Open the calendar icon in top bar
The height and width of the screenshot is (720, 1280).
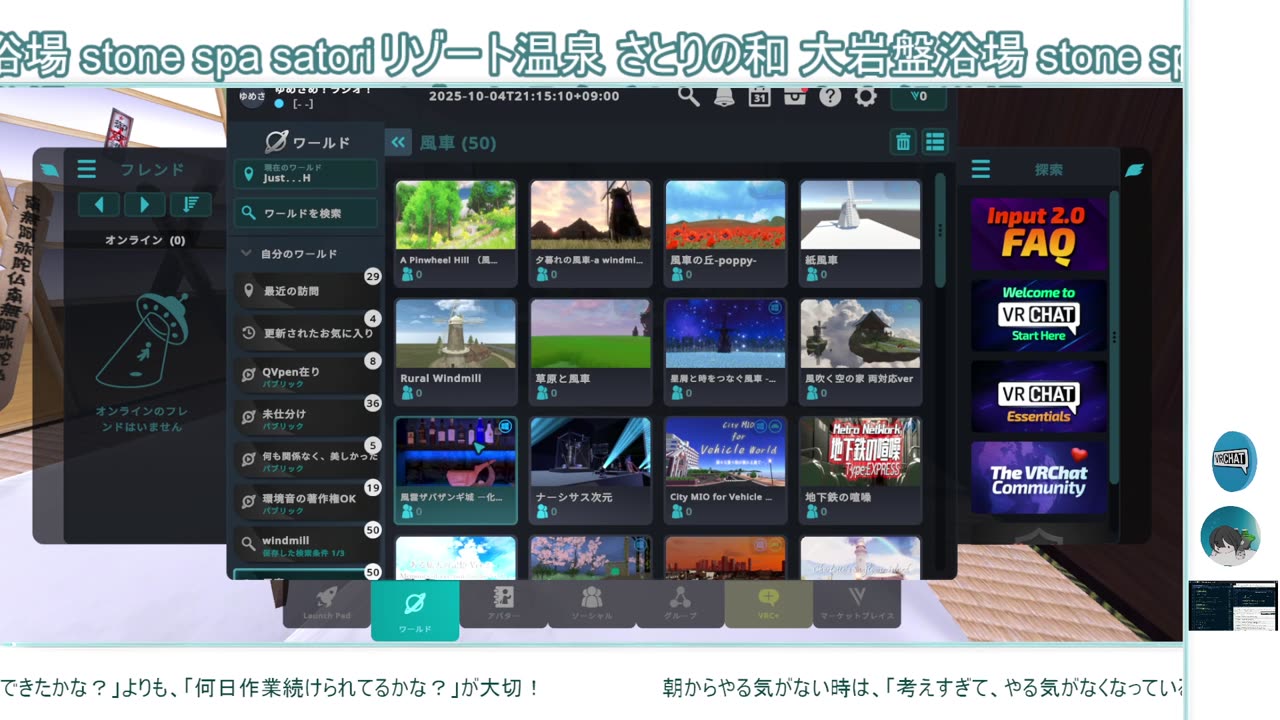[759, 96]
